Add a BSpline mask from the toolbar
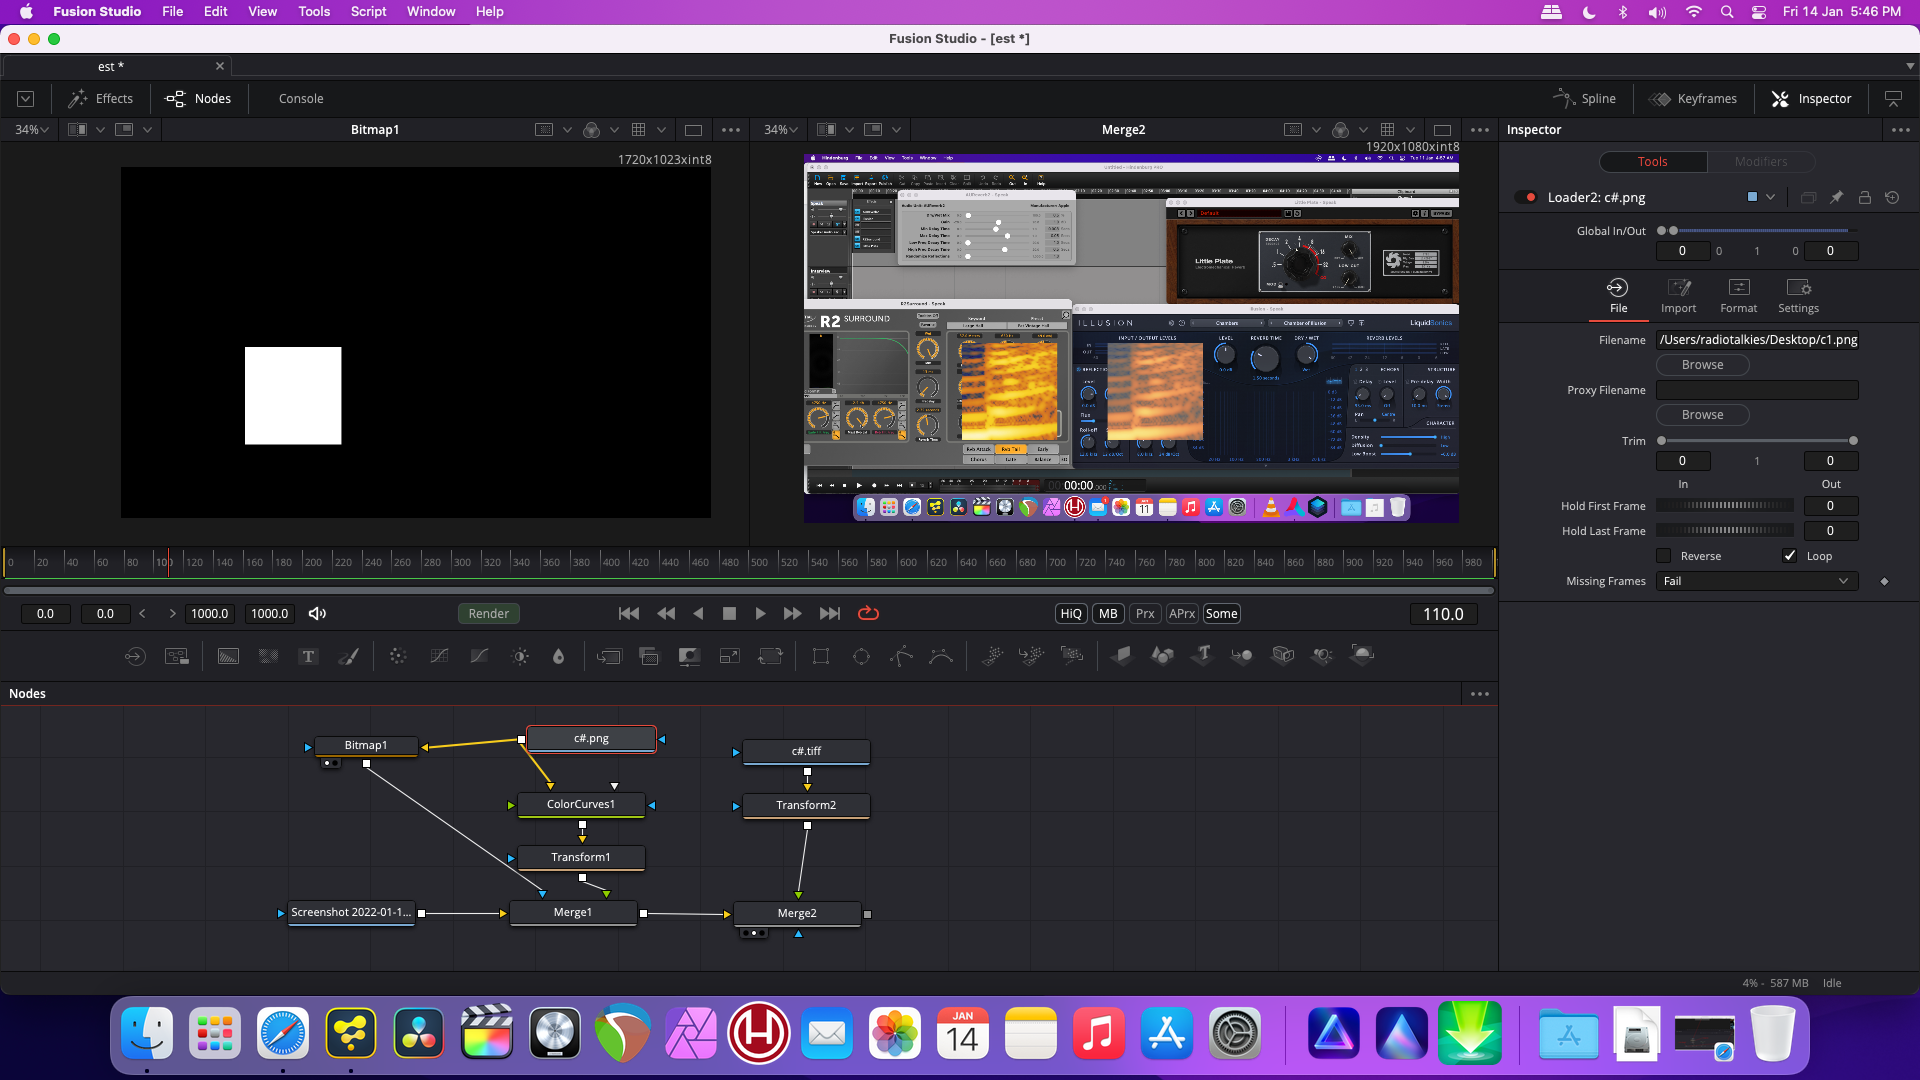Viewport: 1920px width, 1080px height. tap(941, 656)
